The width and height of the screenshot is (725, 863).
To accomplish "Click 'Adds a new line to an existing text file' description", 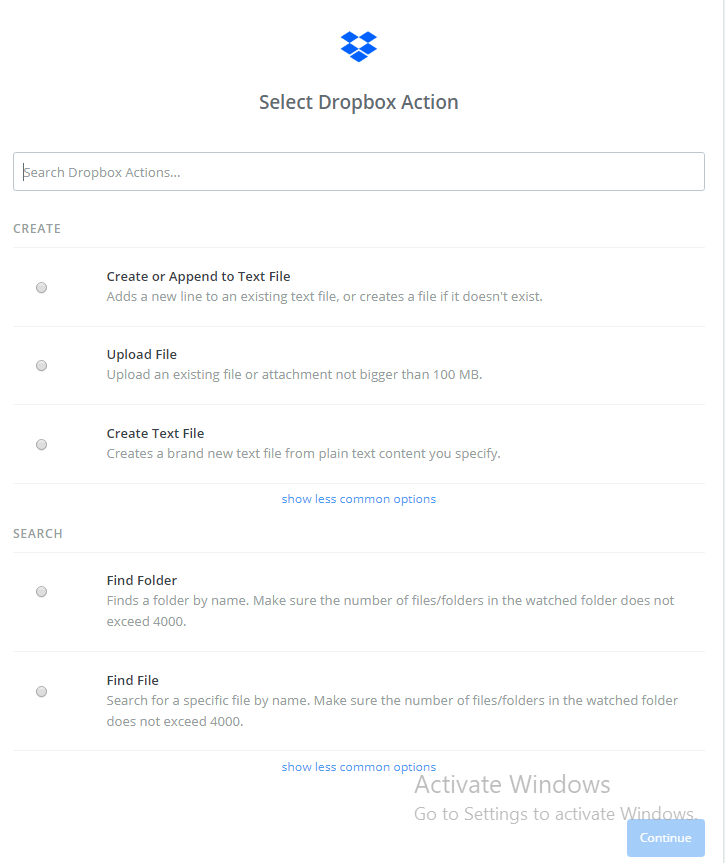I will (324, 296).
